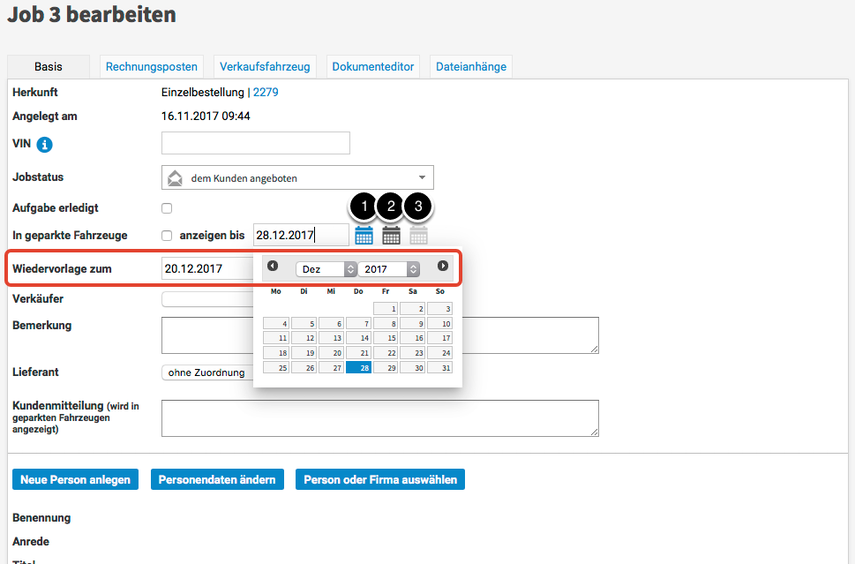Screen dimensions: 855x564
Task: Click the Neue Person anlegen button
Action: coord(76,480)
